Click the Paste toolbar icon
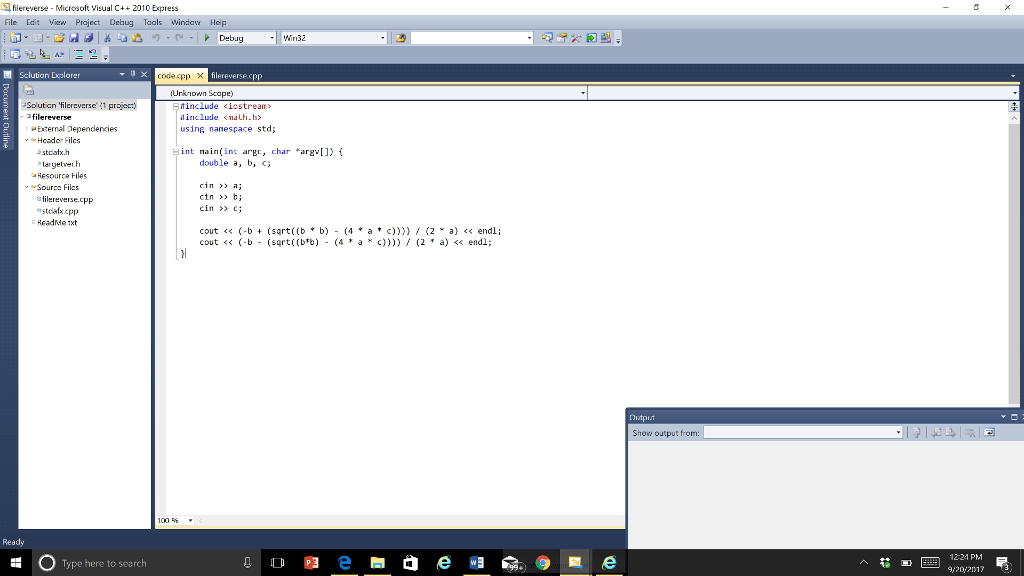 pos(137,38)
